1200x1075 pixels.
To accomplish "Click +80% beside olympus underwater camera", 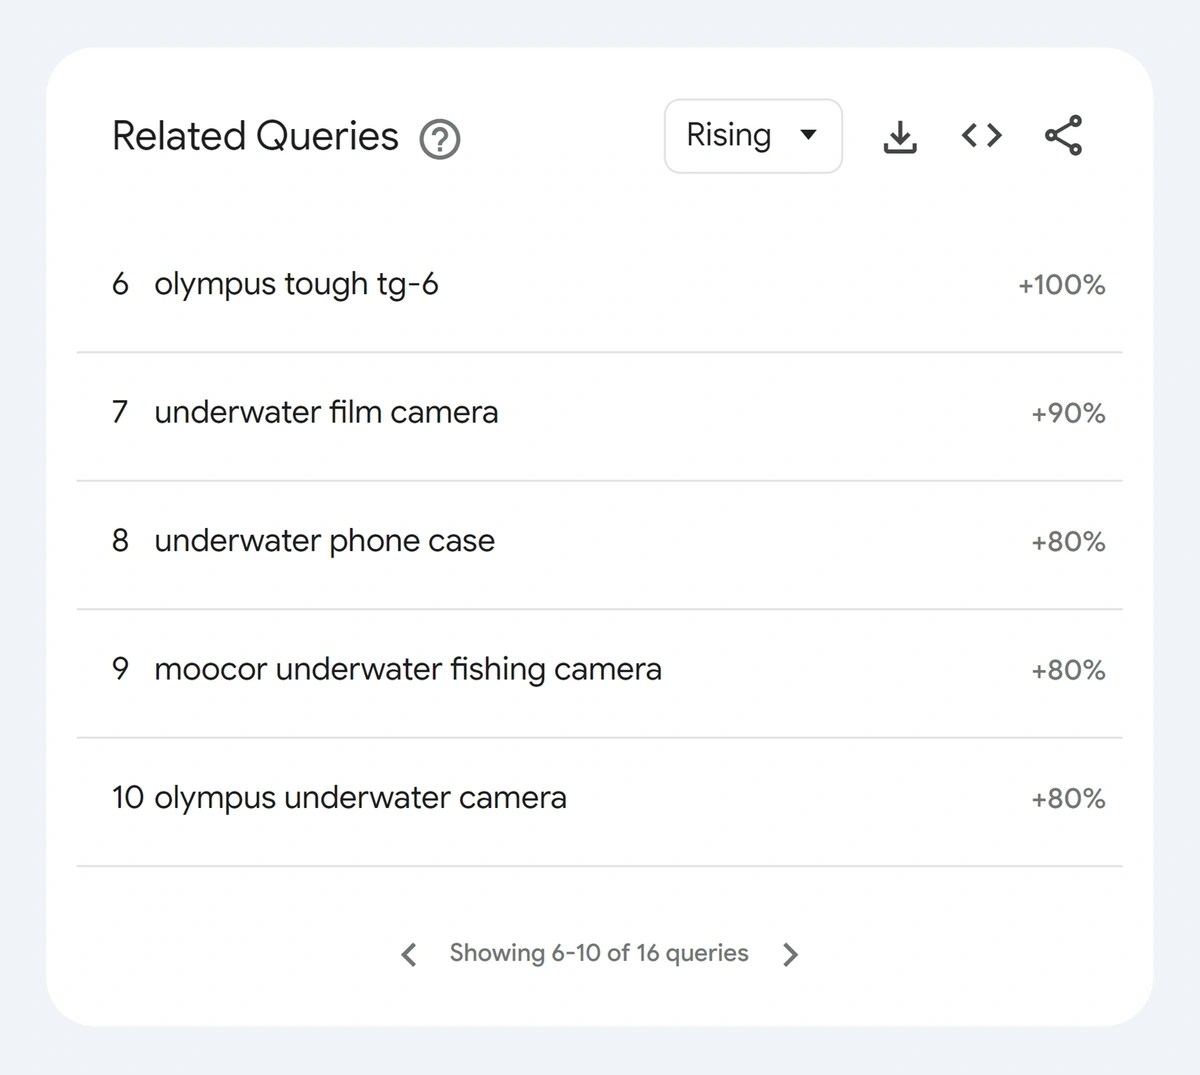I will 1068,799.
